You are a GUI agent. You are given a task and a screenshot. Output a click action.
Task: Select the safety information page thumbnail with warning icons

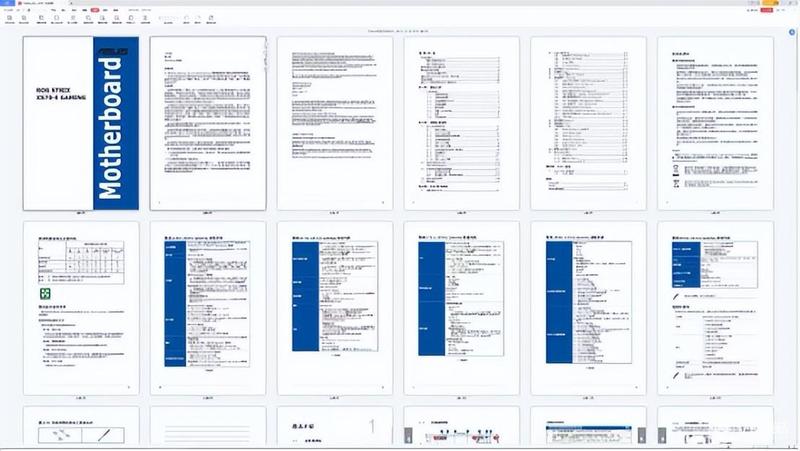coord(715,123)
